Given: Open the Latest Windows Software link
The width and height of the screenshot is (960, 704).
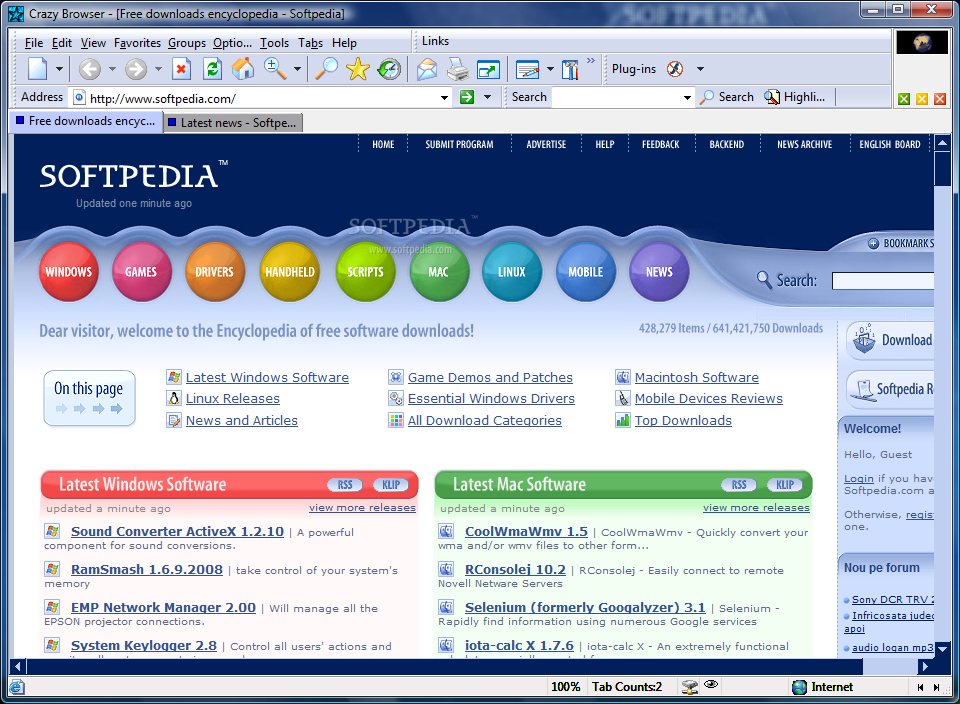Looking at the screenshot, I should point(268,378).
